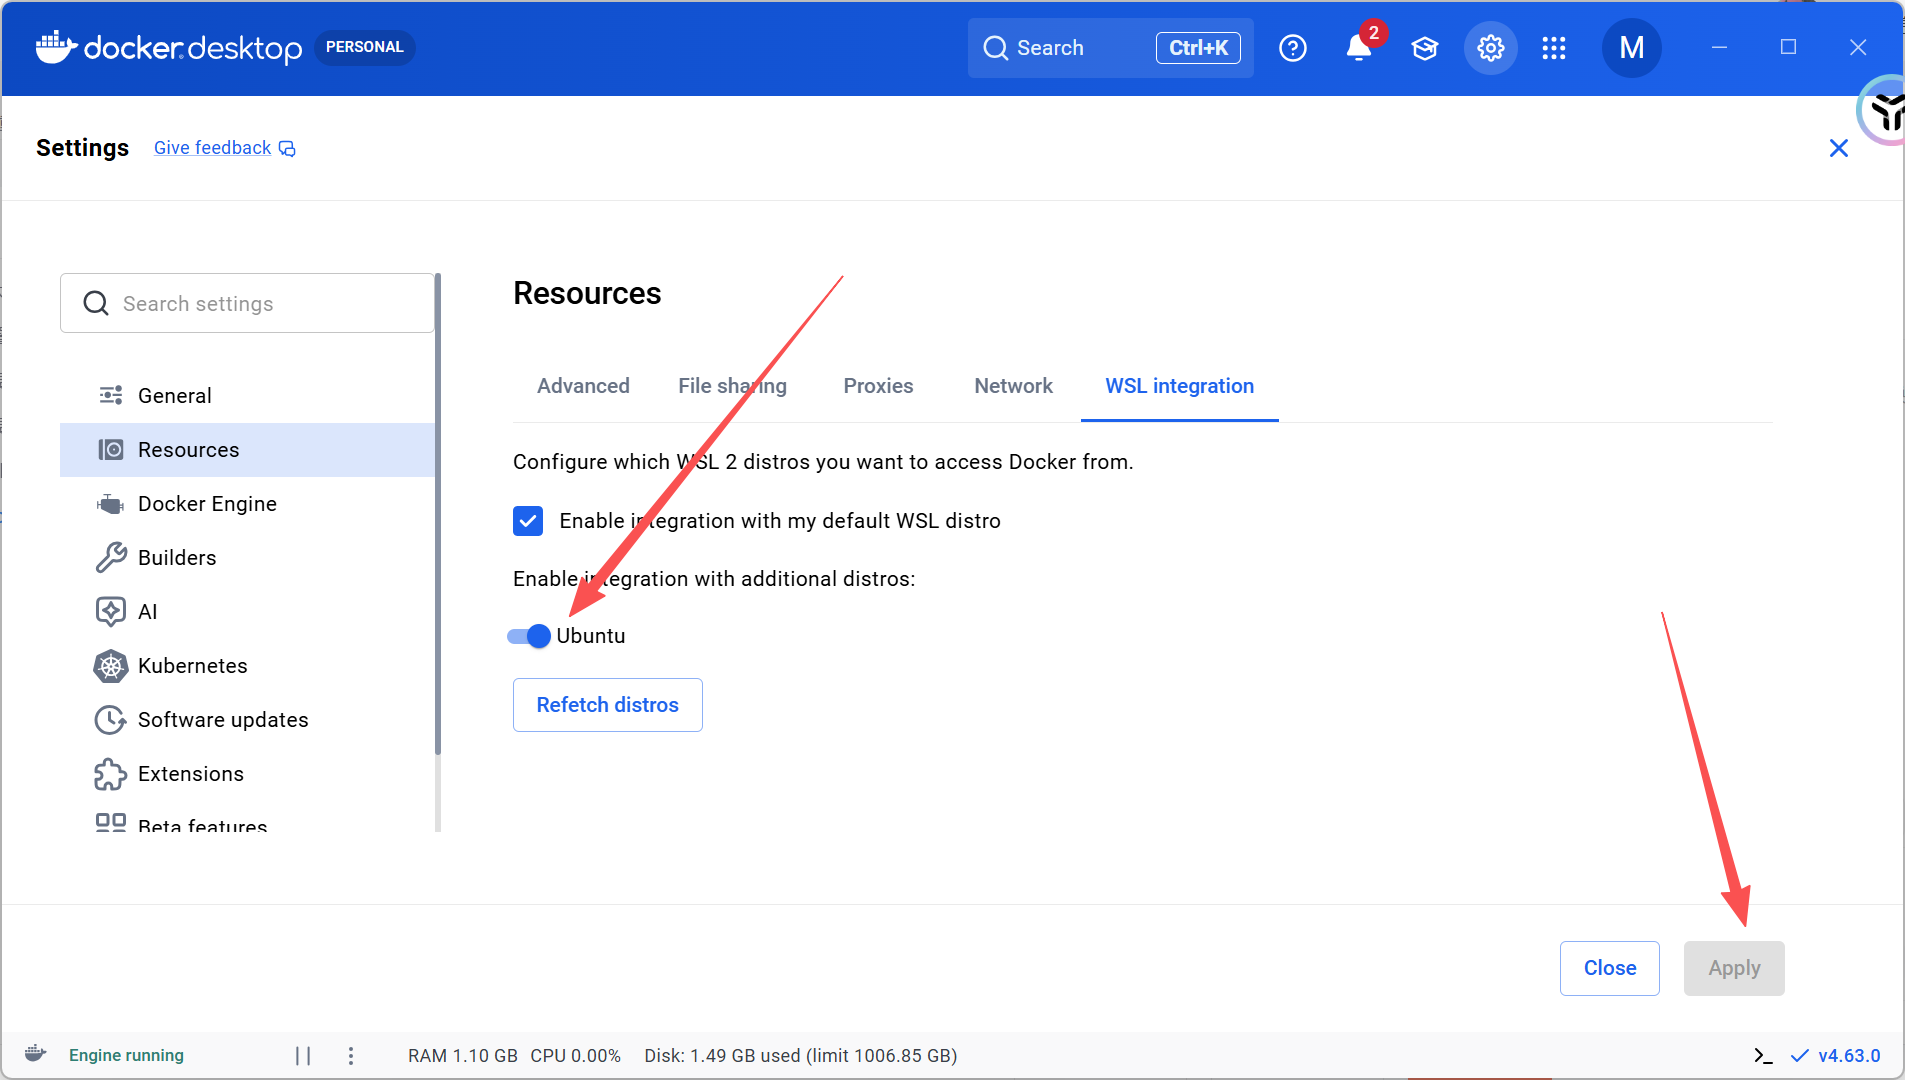Click the Docker whale logo in header
This screenshot has width=1905, height=1080.
coord(56,47)
